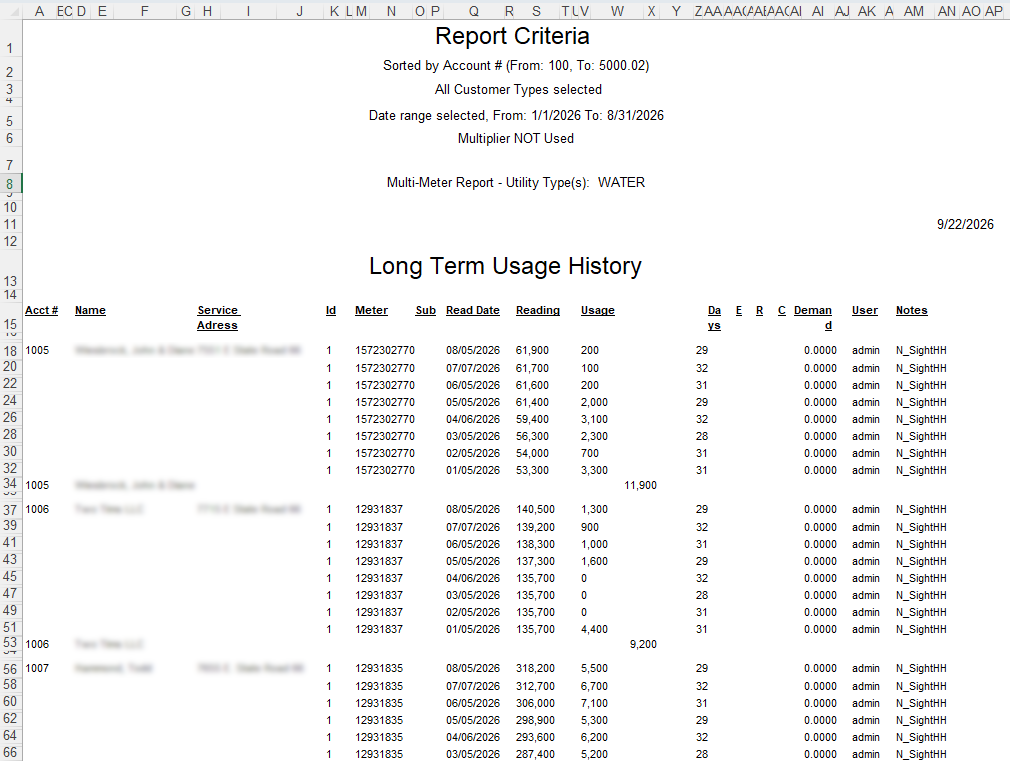Click the 'Notes' column heading
The width and height of the screenshot is (1010, 761).
911,311
